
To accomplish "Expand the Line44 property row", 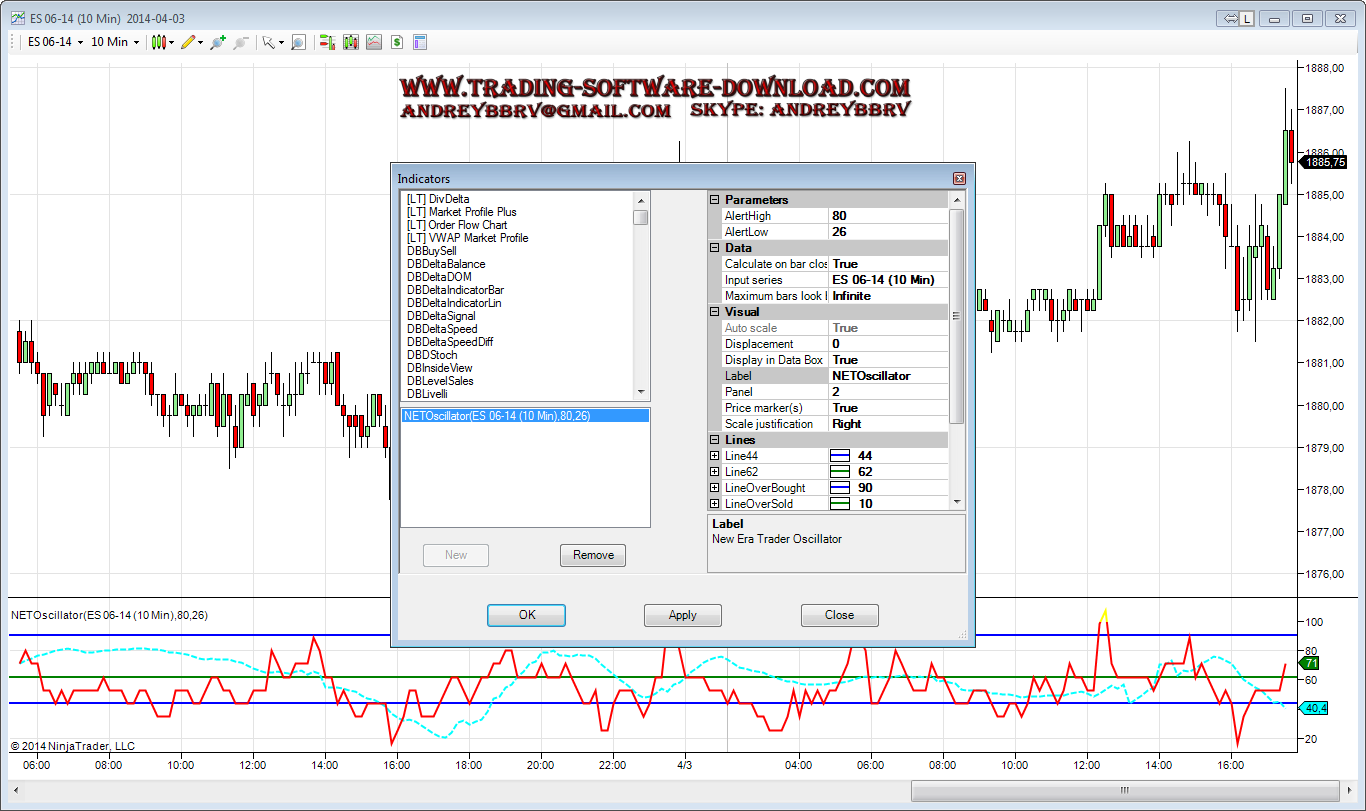I will click(714, 456).
